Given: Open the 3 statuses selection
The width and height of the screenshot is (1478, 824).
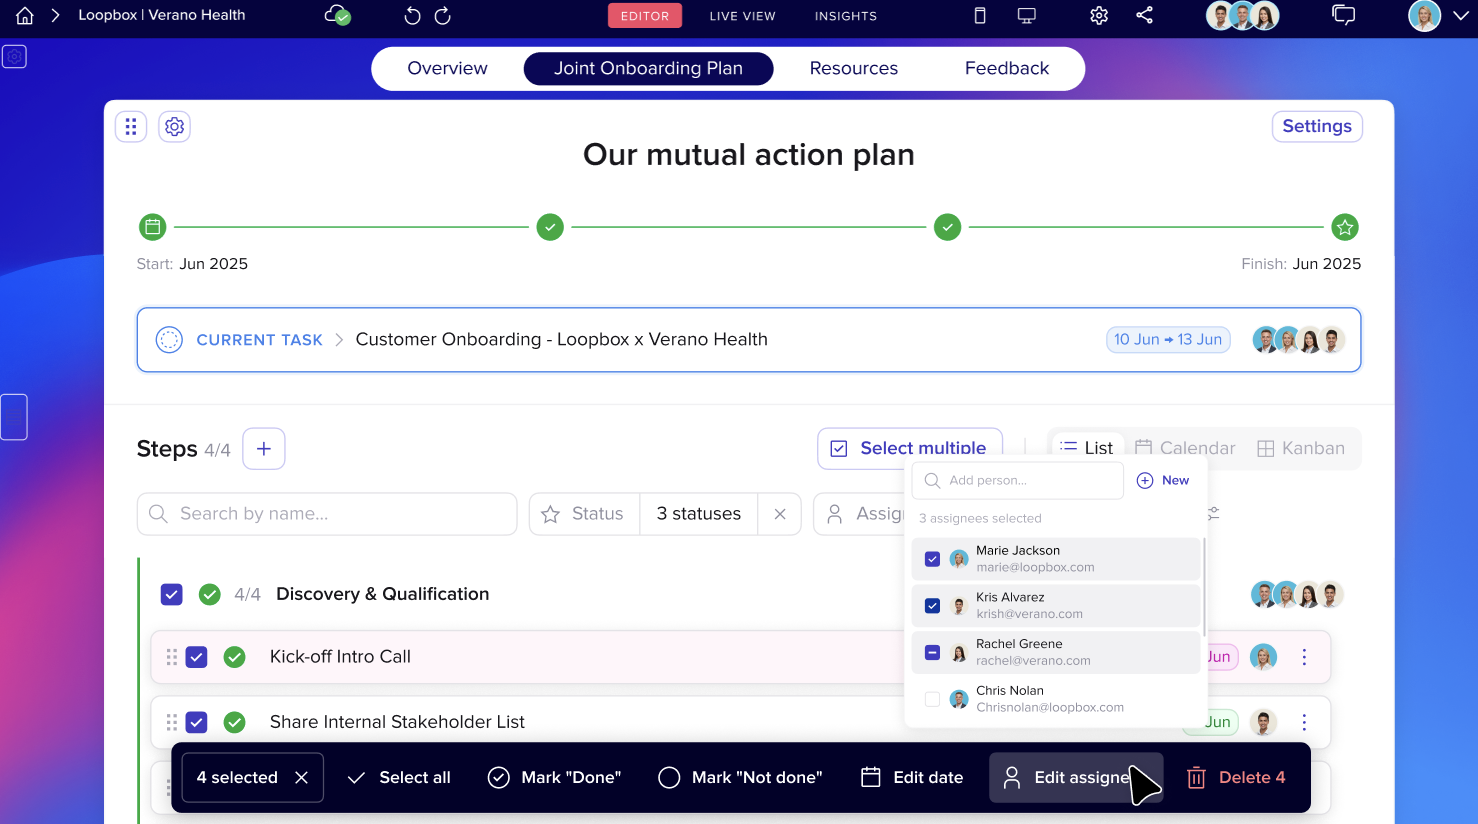Looking at the screenshot, I should 699,514.
